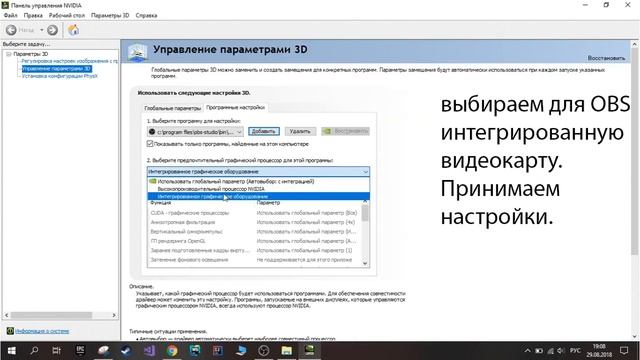Image resolution: width=640 pixels, height=360 pixels.
Task: Click the settings list scrollbar down arrow
Action: point(365,263)
